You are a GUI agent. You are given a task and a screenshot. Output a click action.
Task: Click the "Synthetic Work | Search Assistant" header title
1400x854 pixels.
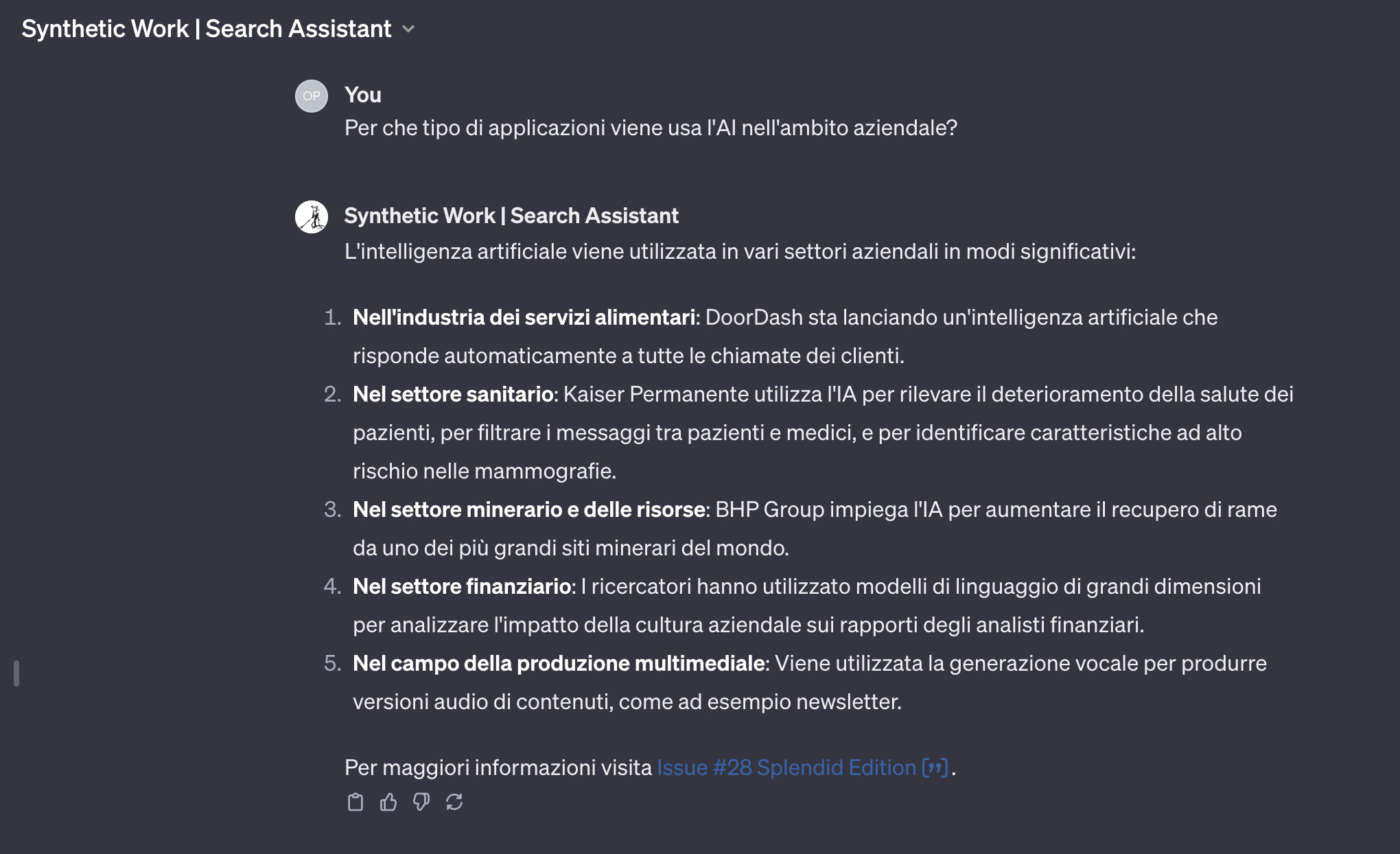coord(206,29)
